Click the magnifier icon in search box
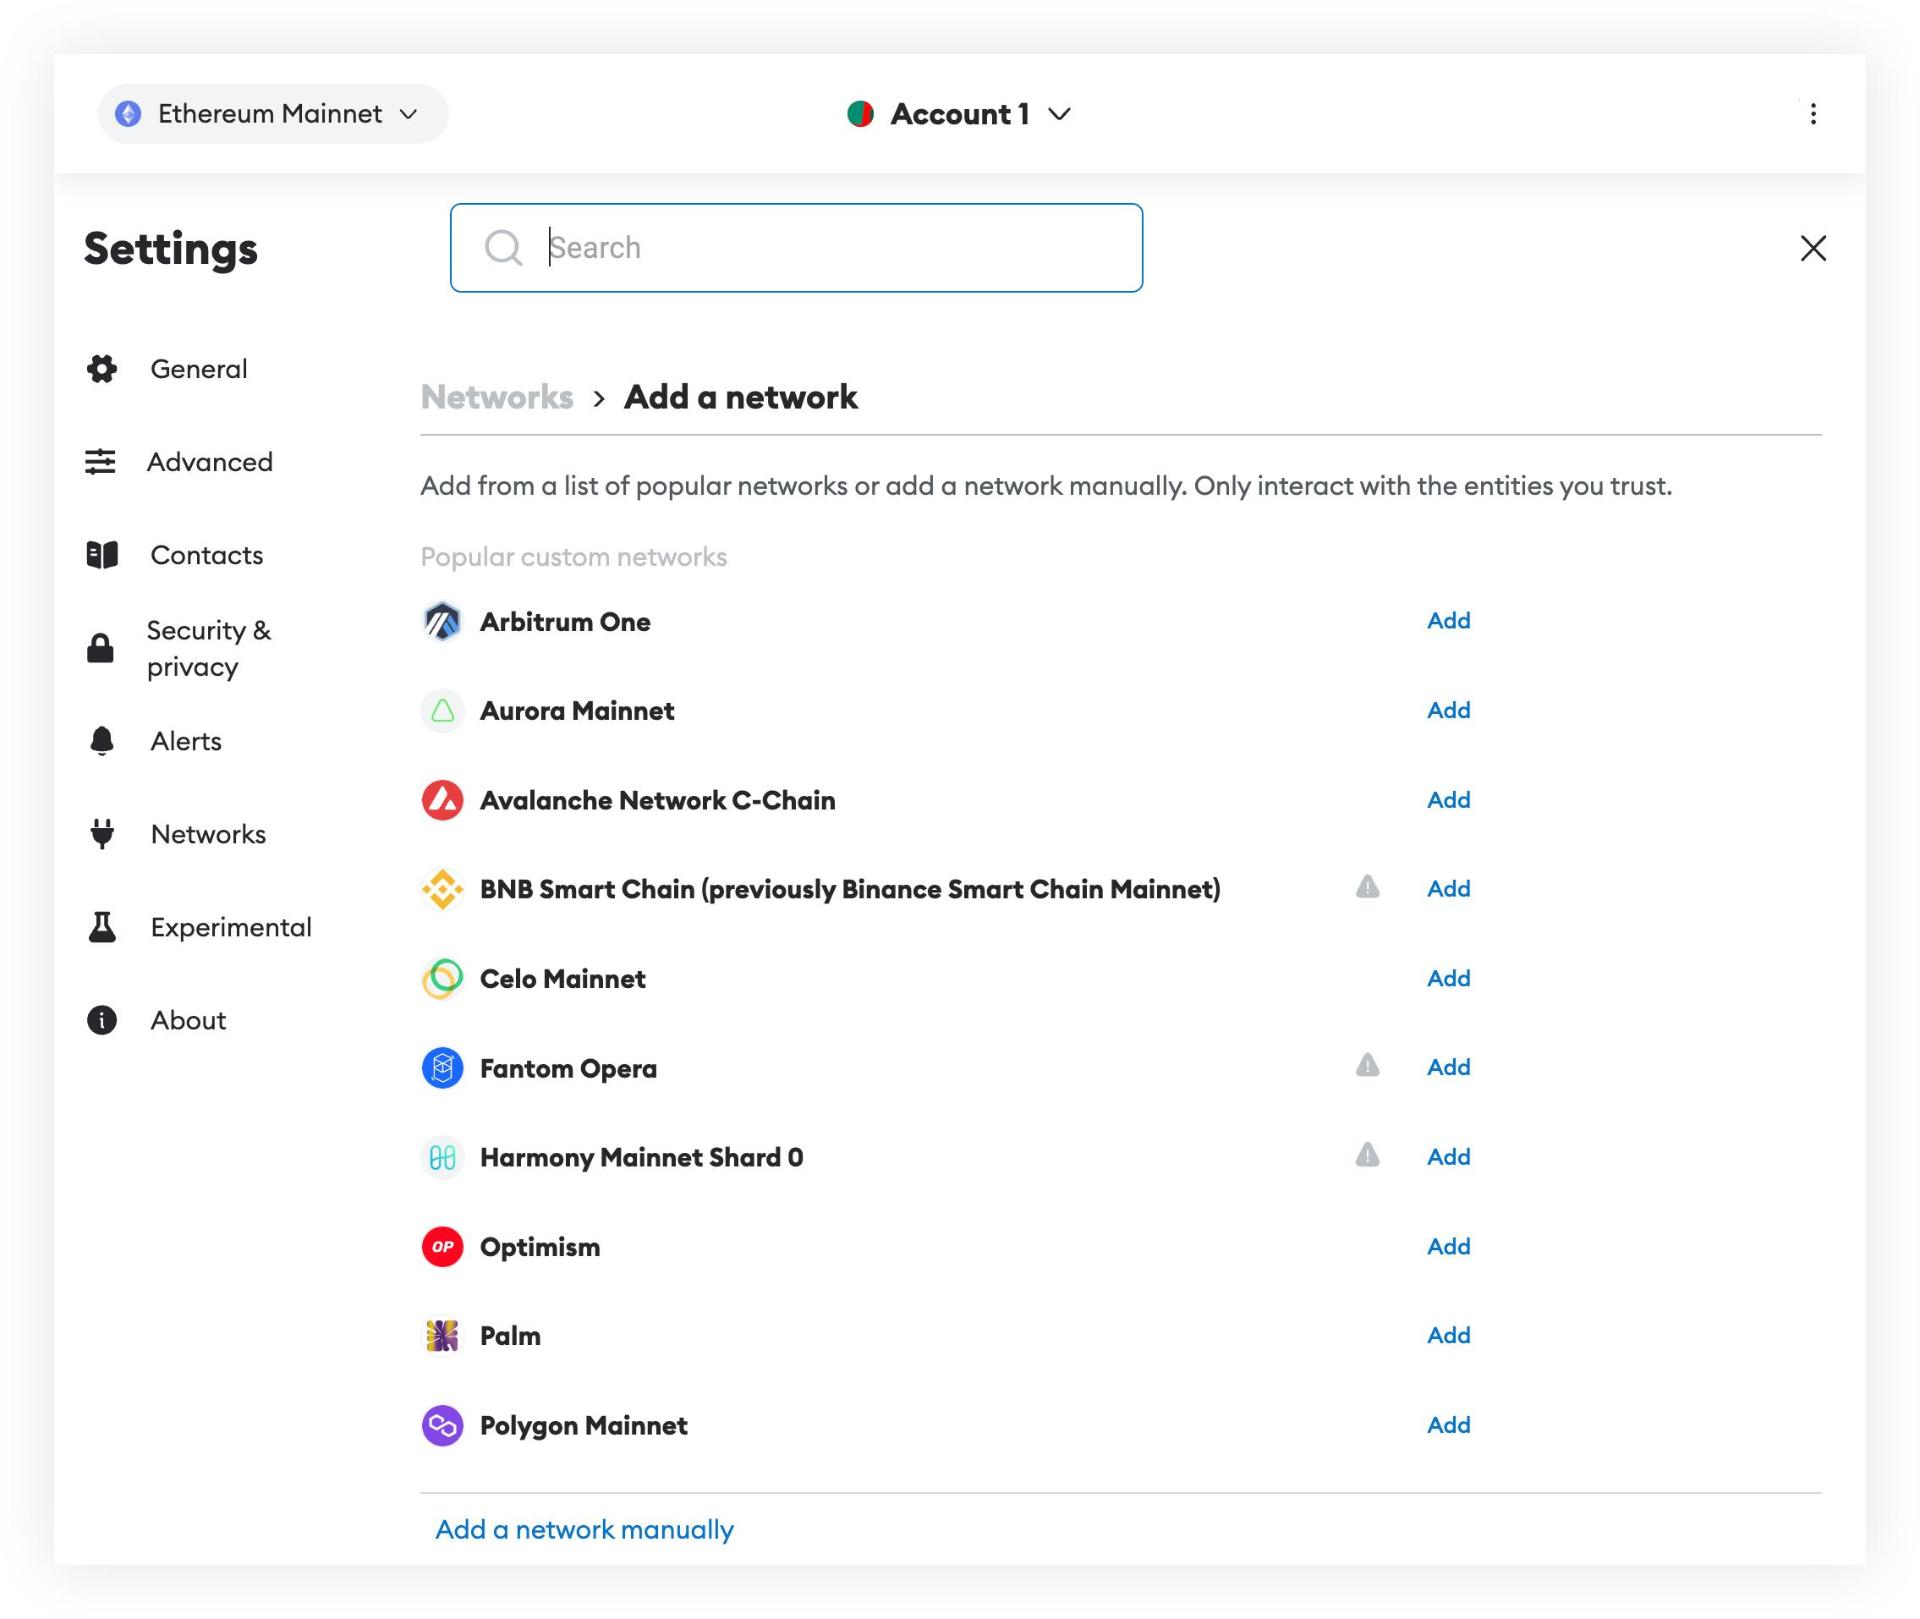 tap(503, 247)
